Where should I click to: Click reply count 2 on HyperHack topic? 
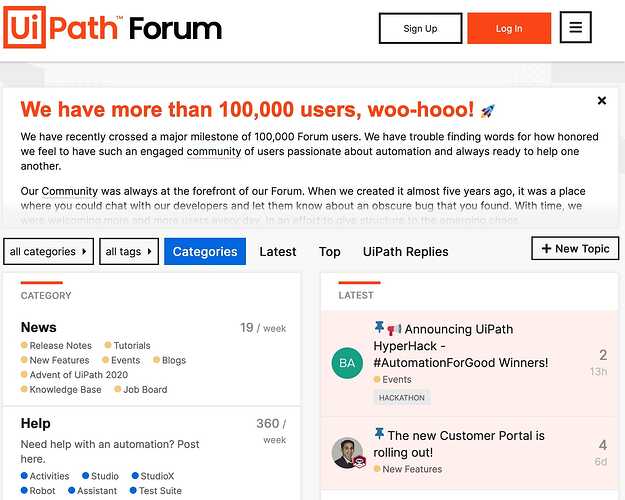coord(603,355)
